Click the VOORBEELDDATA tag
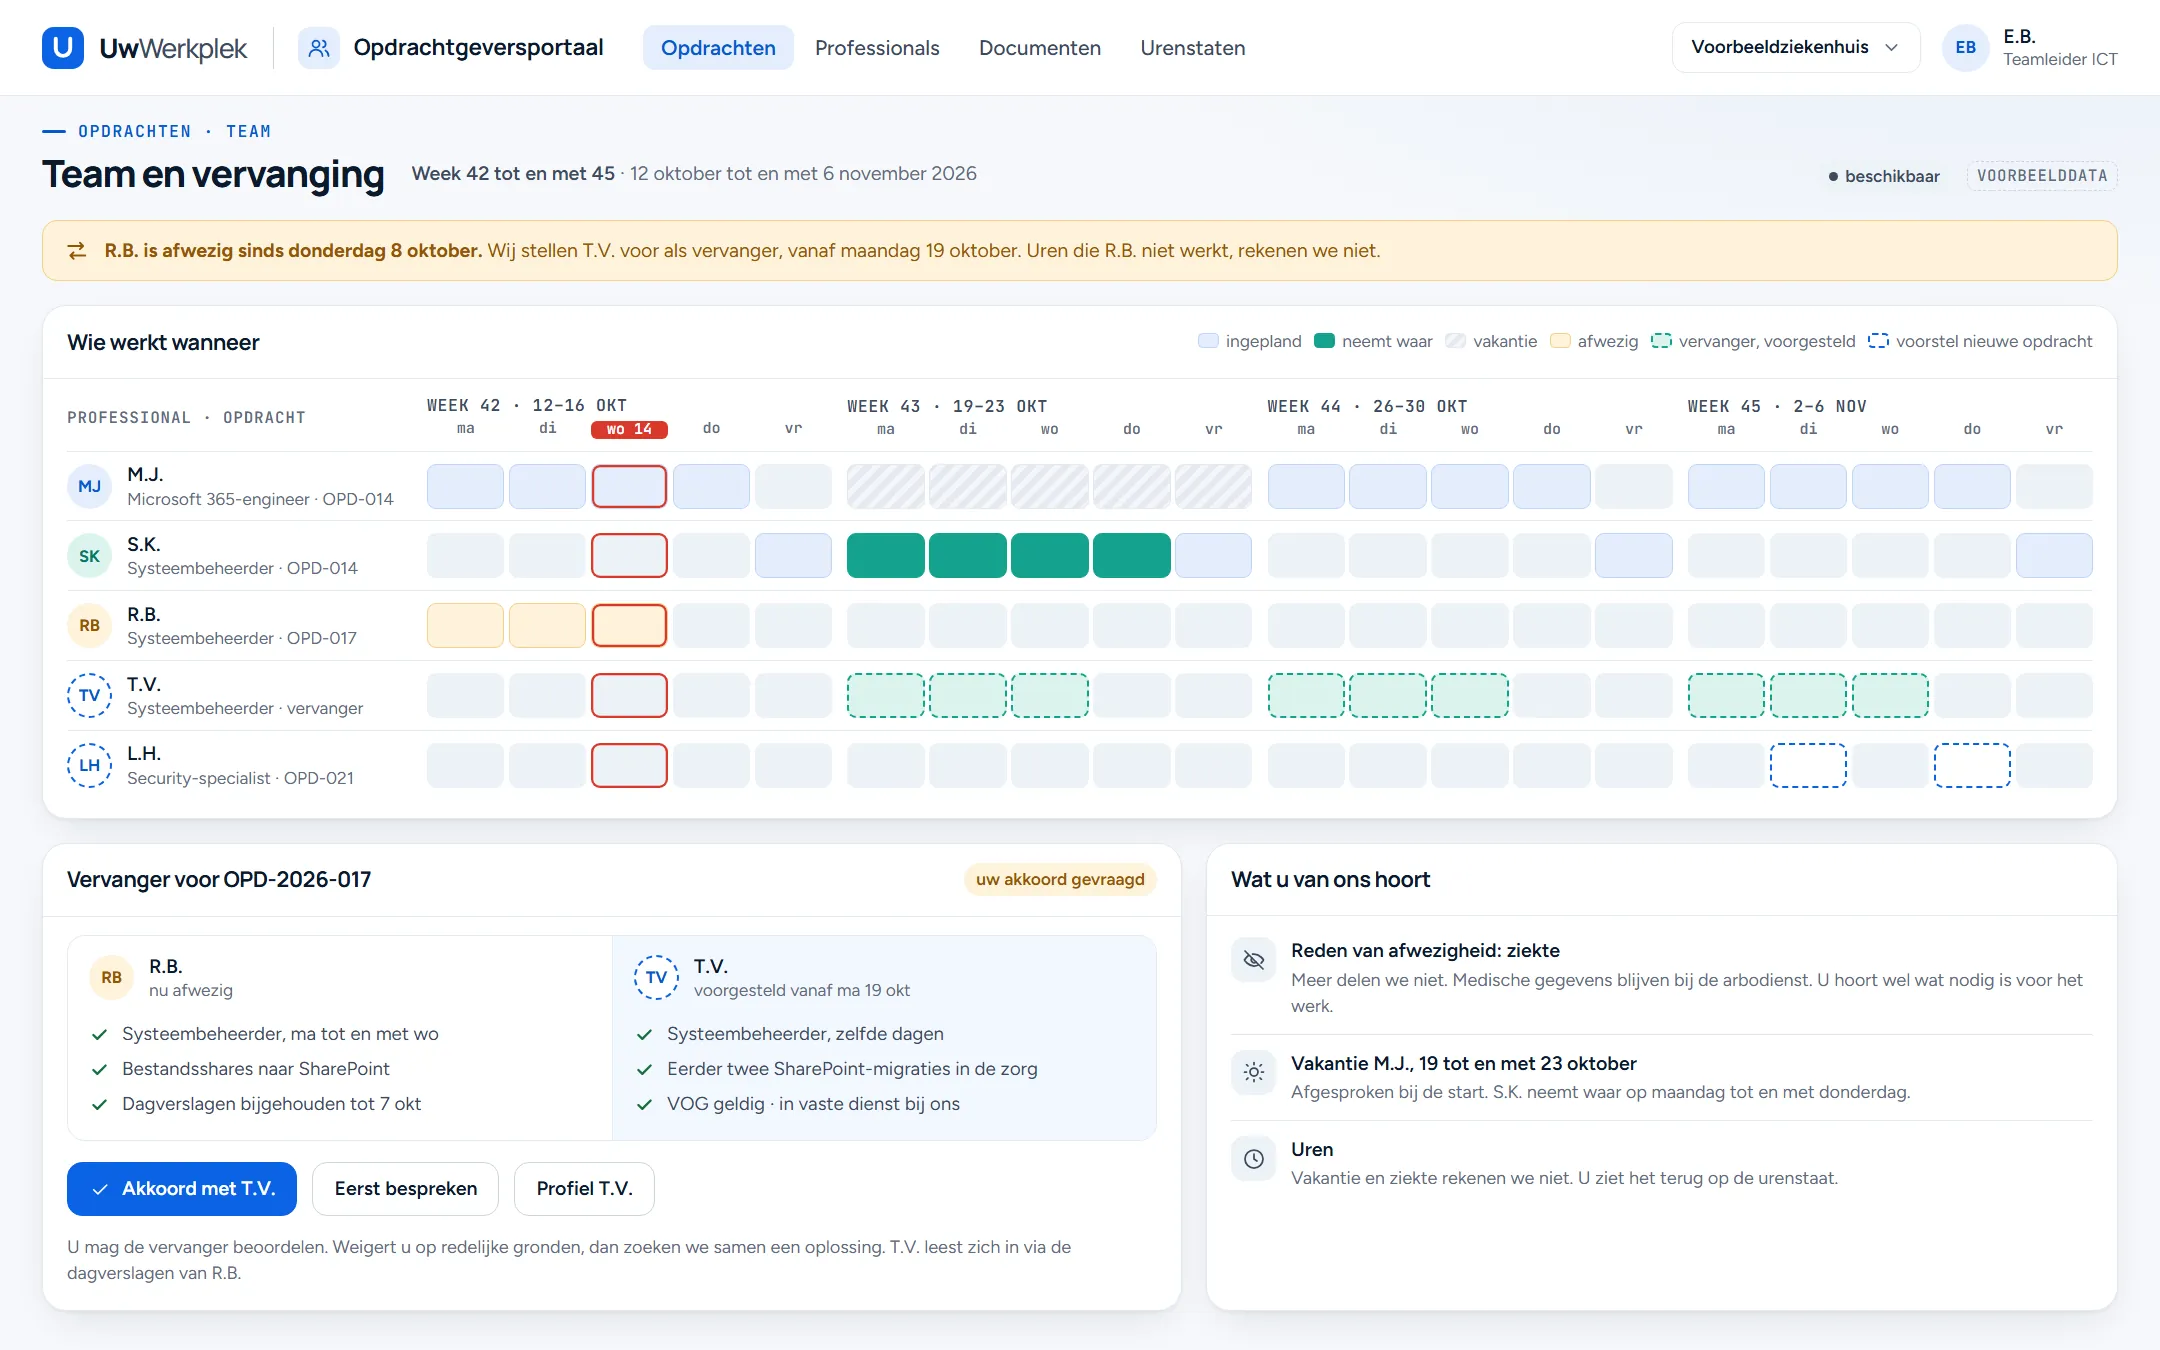 pos(2042,176)
